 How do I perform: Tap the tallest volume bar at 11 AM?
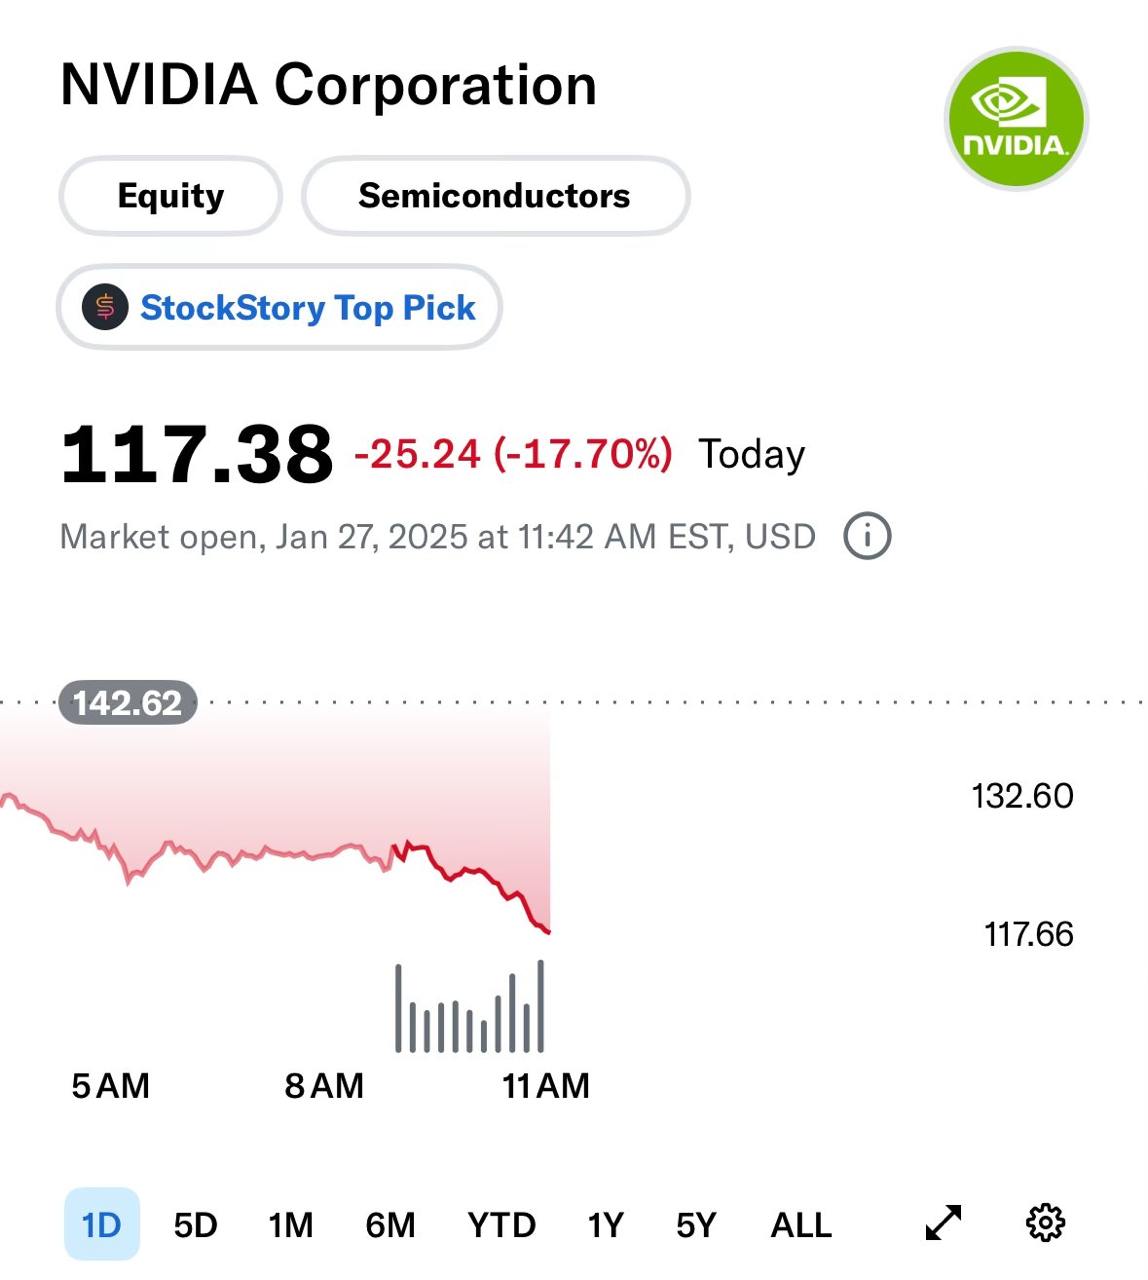coord(541,1006)
